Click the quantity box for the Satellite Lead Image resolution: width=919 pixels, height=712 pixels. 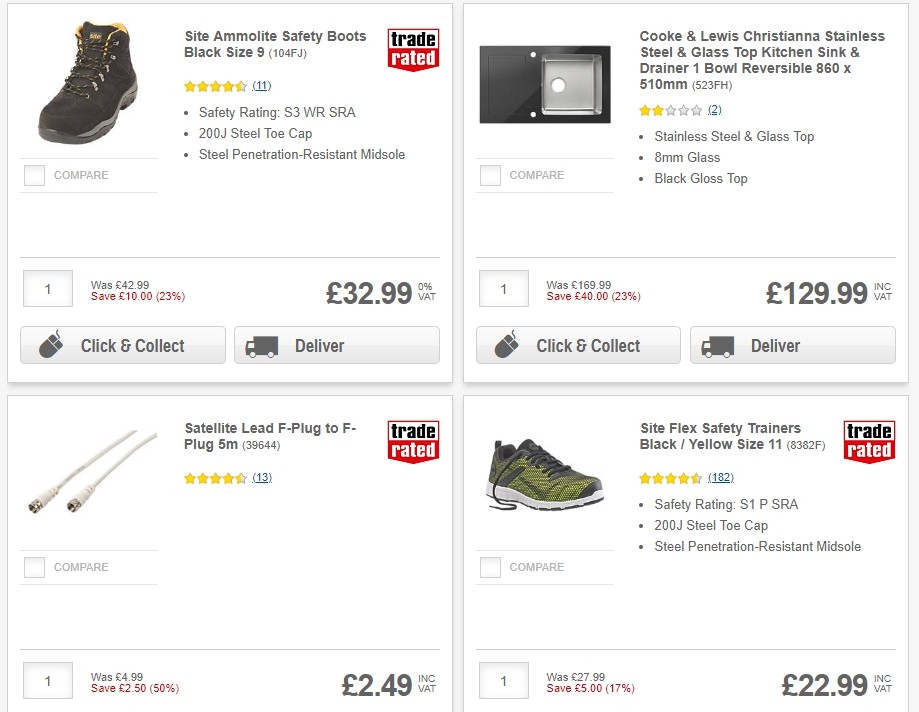click(48, 680)
